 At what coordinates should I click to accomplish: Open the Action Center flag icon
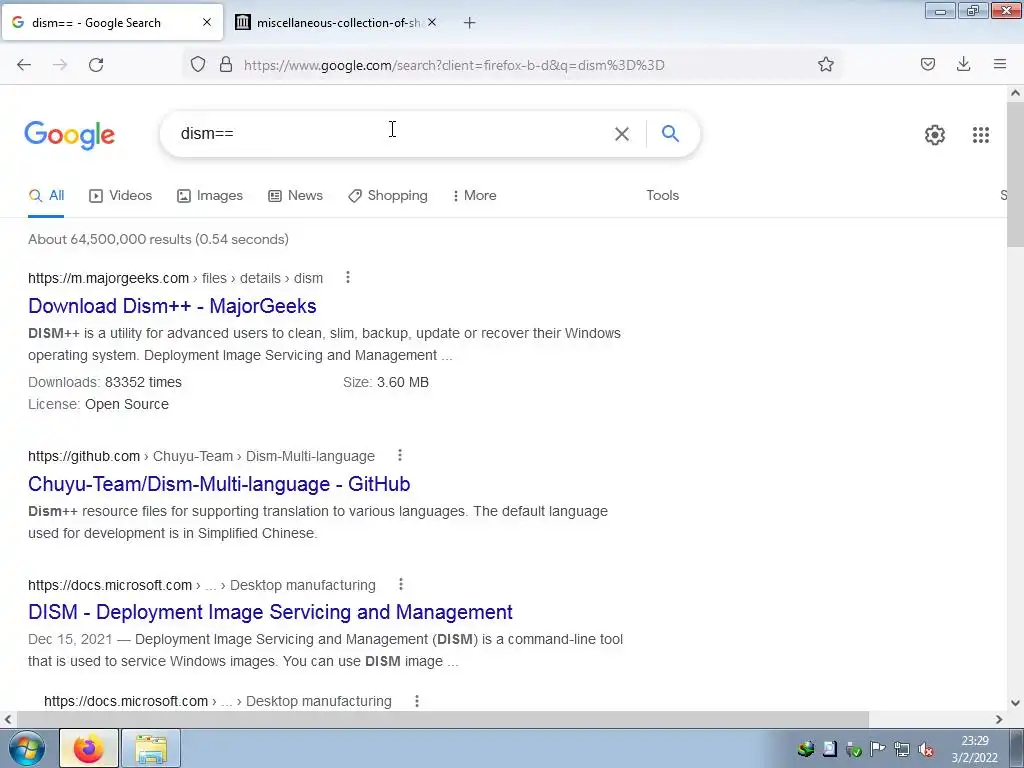click(x=878, y=749)
